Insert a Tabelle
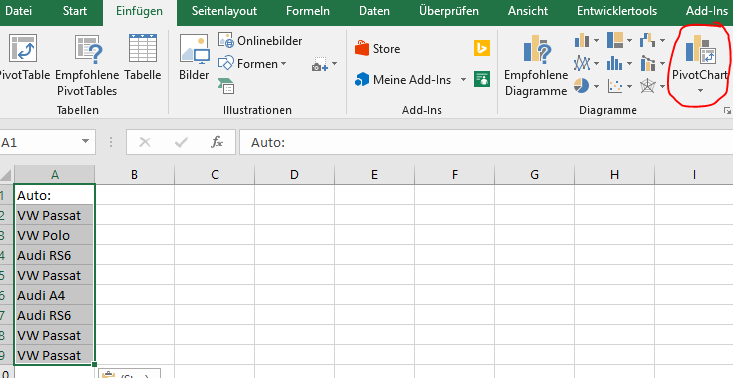This screenshot has height=378, width=733. pyautogui.click(x=143, y=57)
